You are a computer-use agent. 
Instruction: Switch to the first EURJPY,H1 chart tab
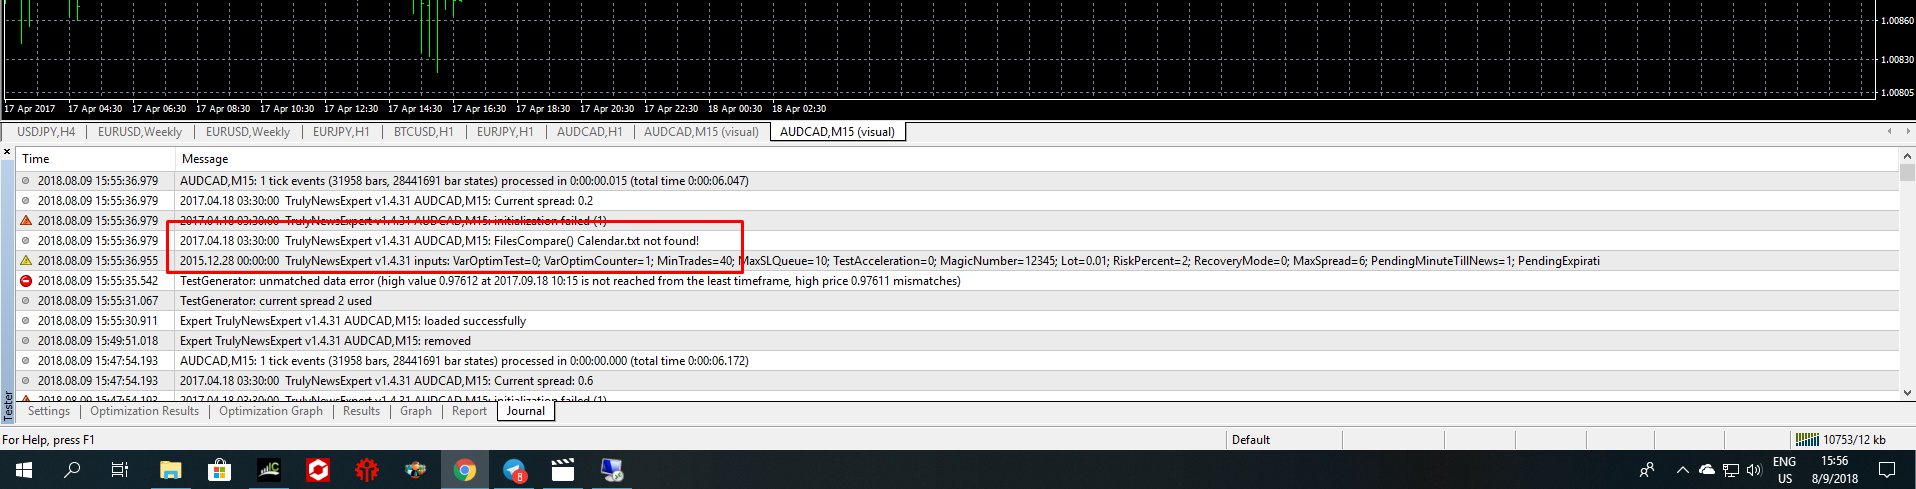point(341,132)
